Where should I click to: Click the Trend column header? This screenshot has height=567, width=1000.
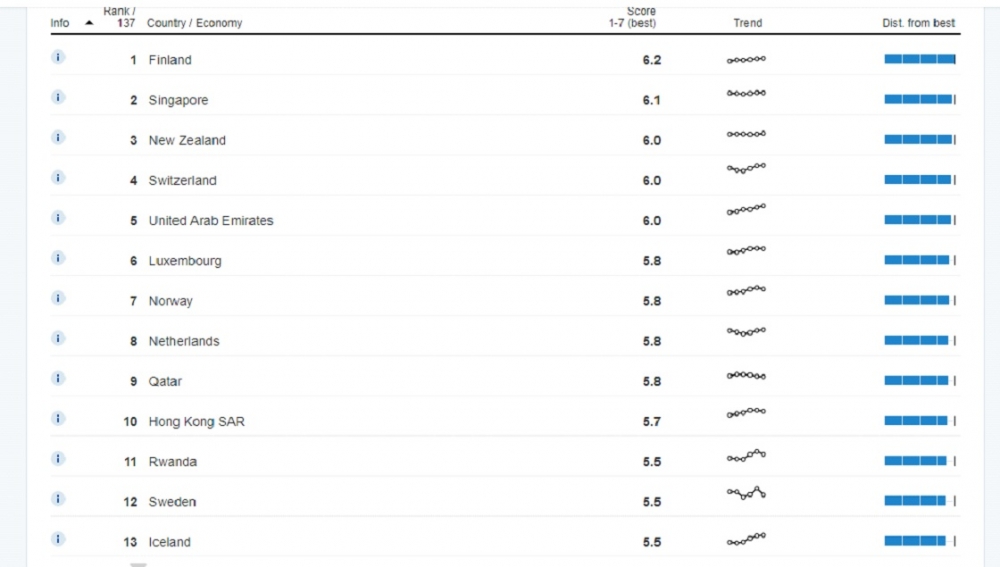point(747,23)
